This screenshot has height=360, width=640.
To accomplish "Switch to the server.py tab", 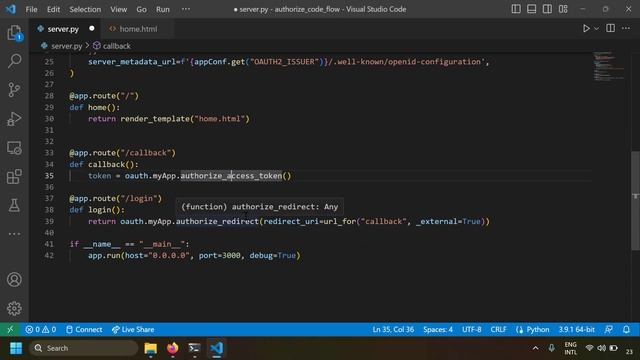I will pos(63,29).
